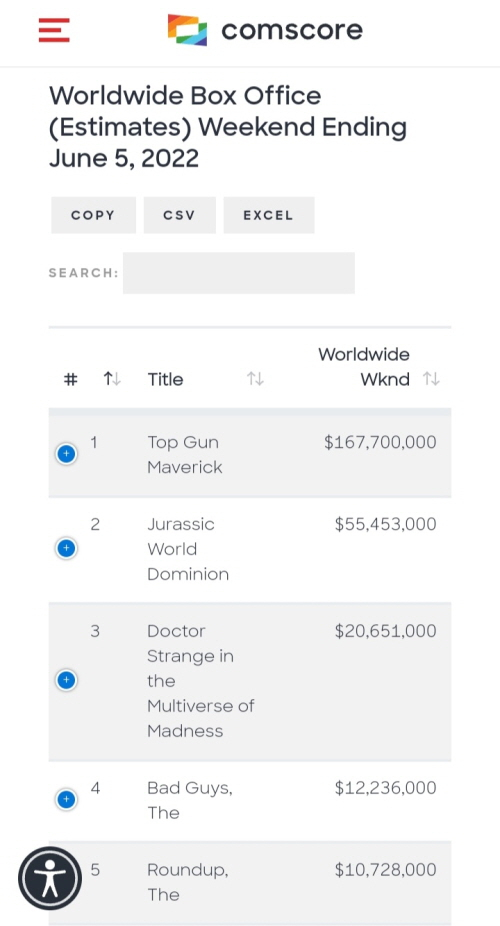Click the $167,700,000 weekend figure
Image resolution: width=500 pixels, height=926 pixels.
[x=380, y=442]
